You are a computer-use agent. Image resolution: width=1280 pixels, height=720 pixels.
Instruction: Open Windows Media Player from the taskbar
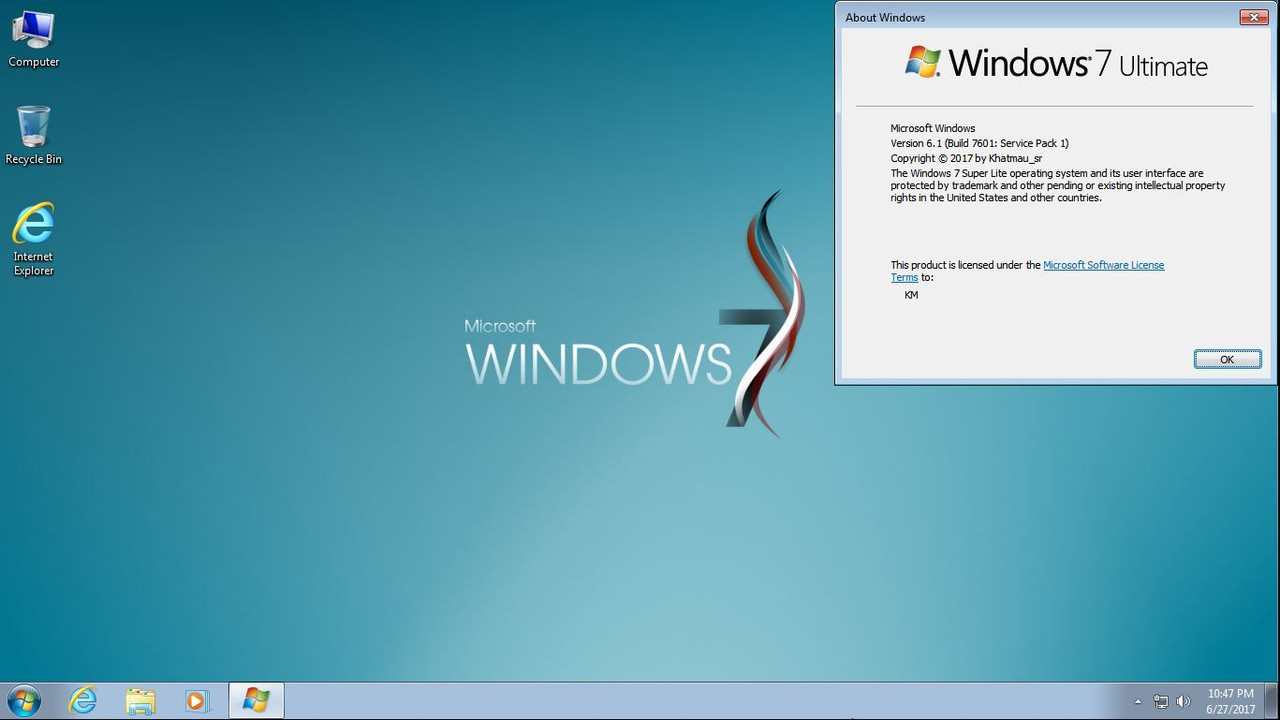pyautogui.click(x=197, y=701)
